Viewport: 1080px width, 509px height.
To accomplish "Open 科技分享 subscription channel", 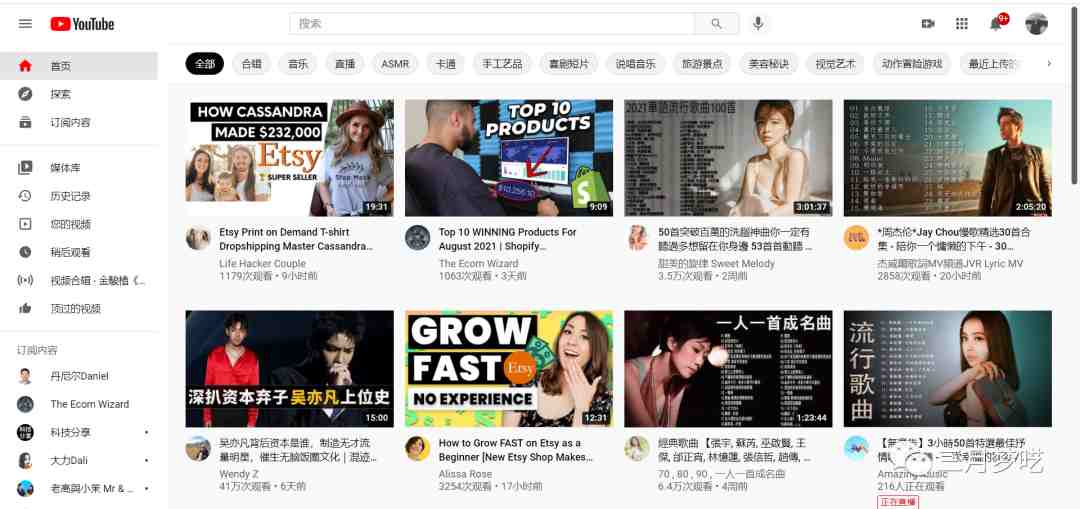I will click(79, 433).
